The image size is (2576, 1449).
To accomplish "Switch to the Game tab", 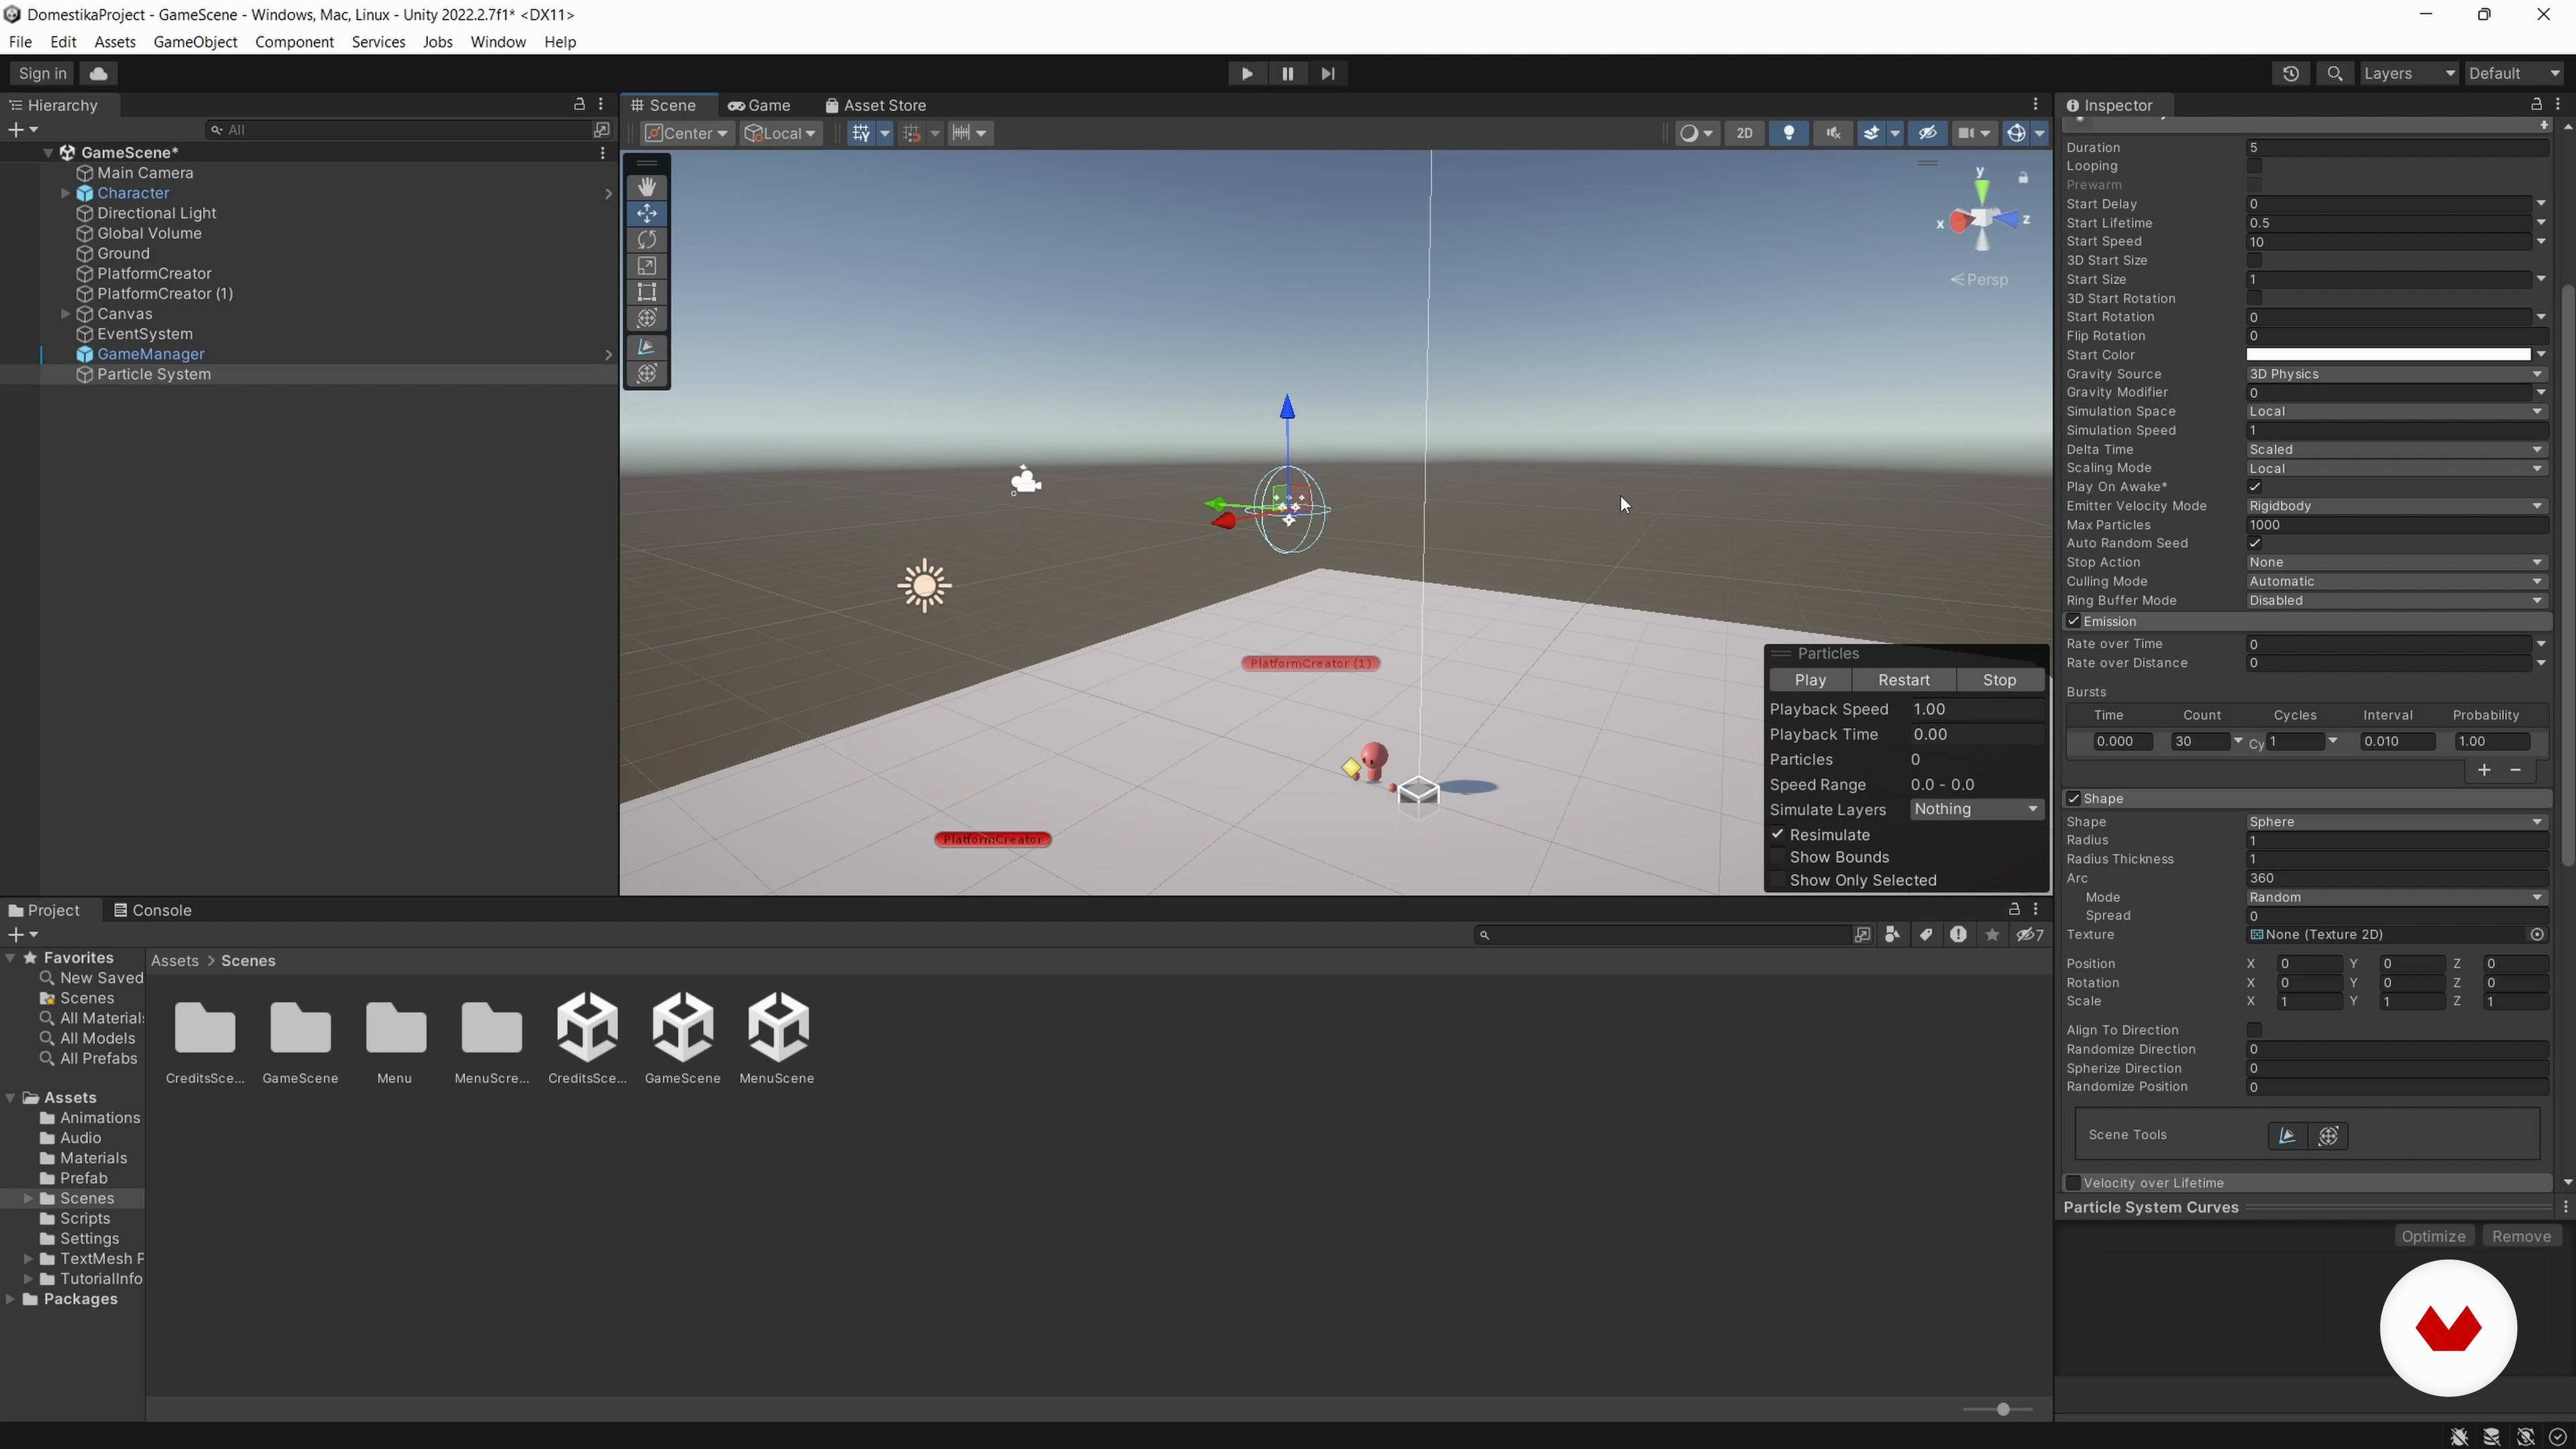I will pos(760,105).
